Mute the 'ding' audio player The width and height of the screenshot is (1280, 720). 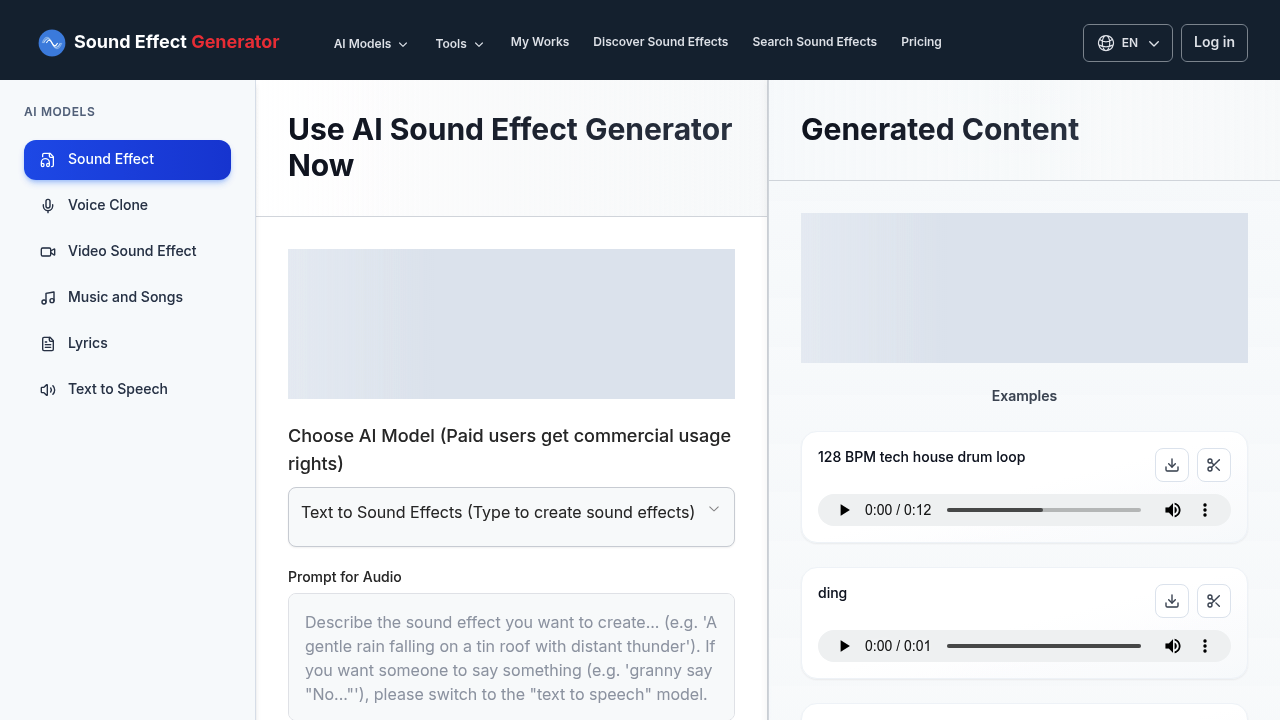(1172, 646)
